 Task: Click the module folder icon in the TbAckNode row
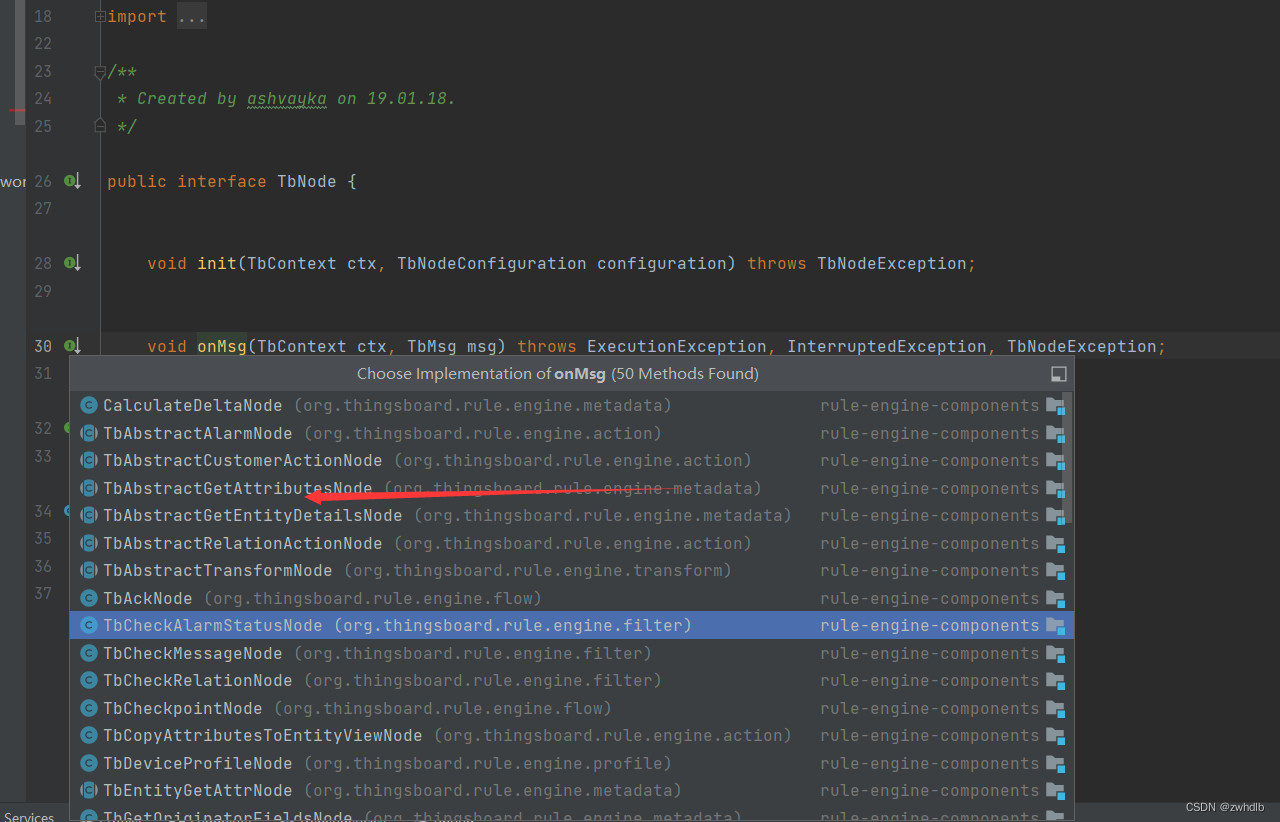1055,598
